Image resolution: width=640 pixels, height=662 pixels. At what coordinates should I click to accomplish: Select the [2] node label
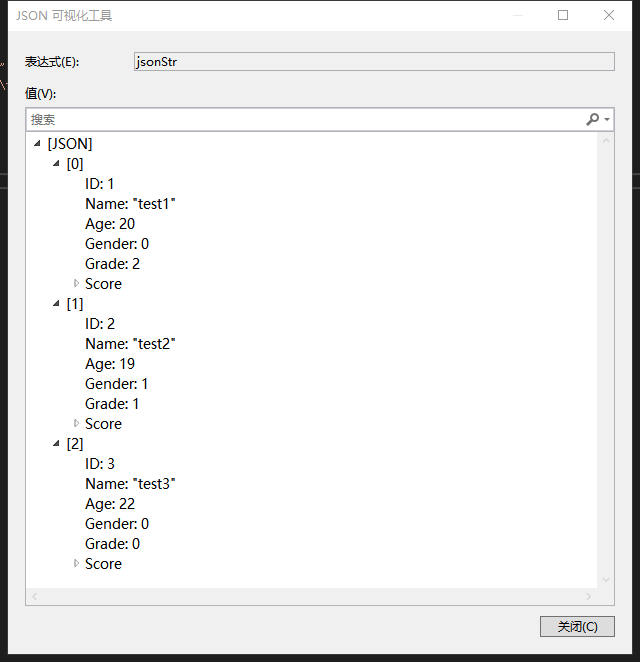pyautogui.click(x=75, y=444)
